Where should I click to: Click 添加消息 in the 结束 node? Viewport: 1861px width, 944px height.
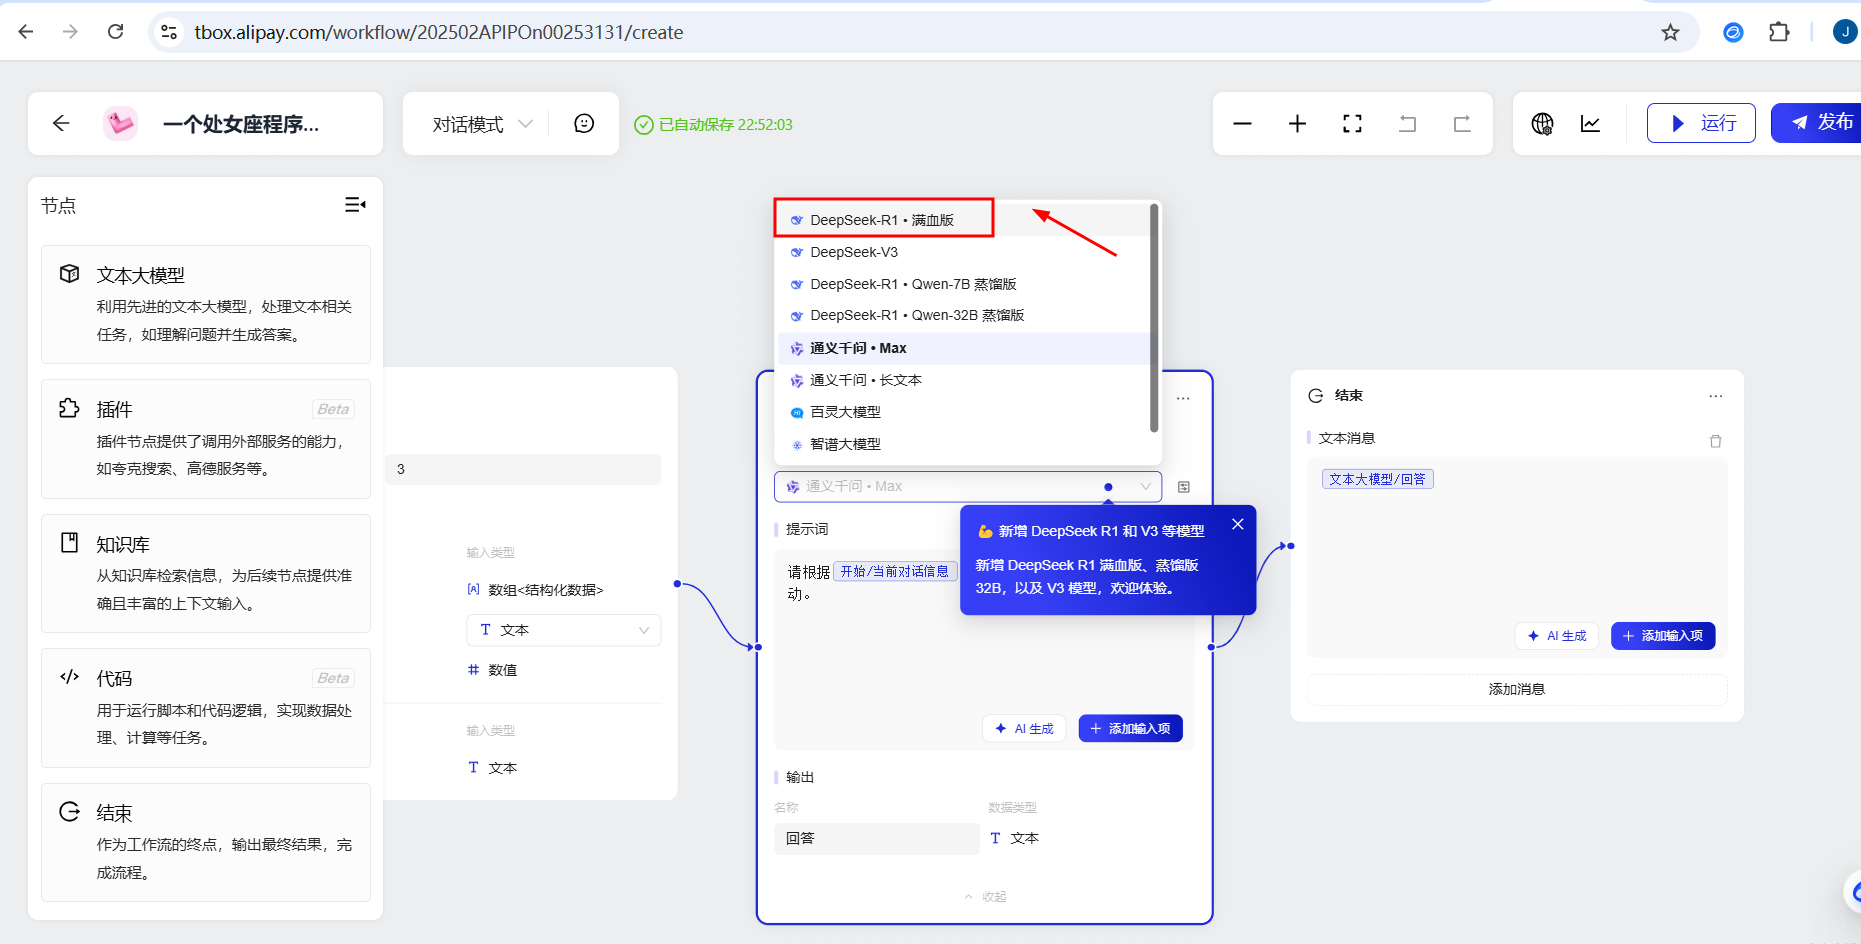(1516, 689)
